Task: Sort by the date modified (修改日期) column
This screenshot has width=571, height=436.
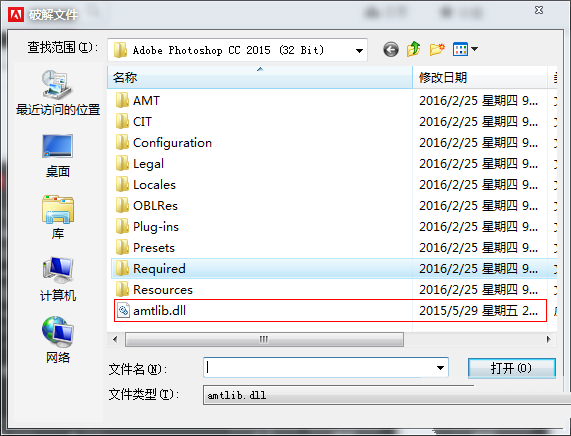Action: pos(480,77)
